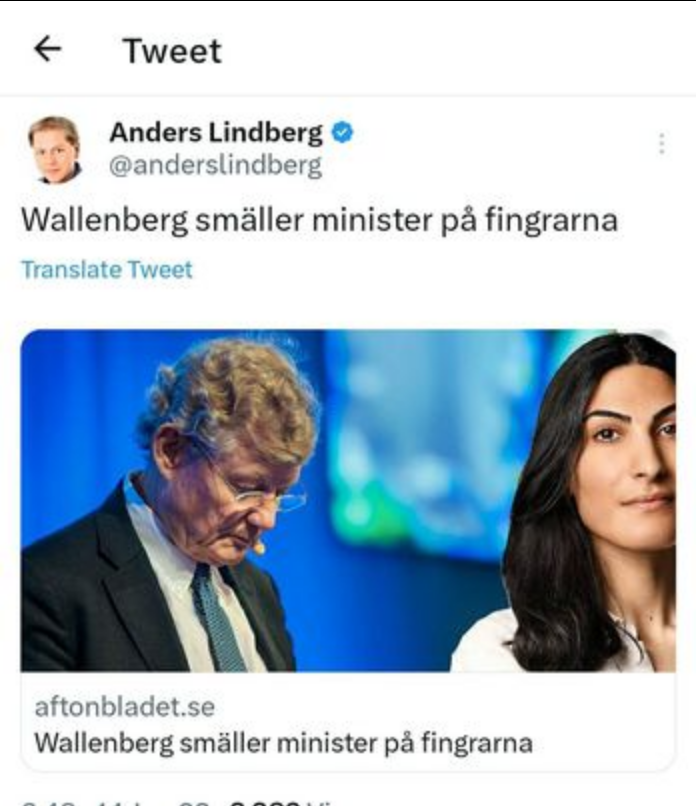Image resolution: width=696 pixels, height=806 pixels.
Task: Go back using the left arrow
Action: click(x=48, y=49)
